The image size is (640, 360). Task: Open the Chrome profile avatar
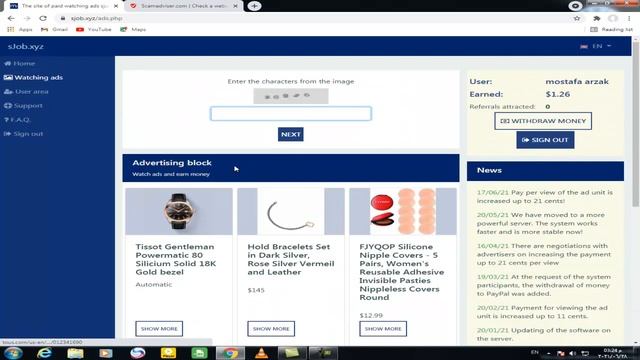(613, 18)
